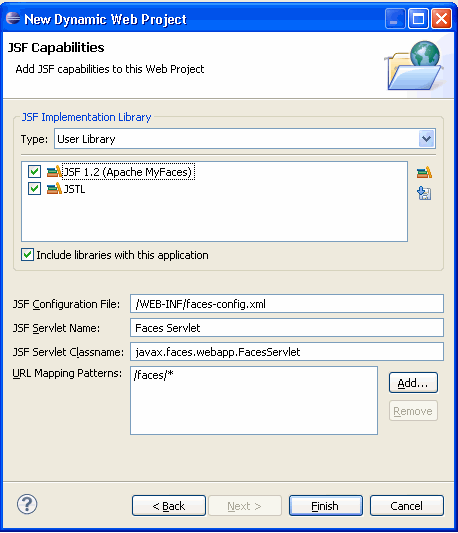Click the User Library combo box
Screen dimensions: 458x533
click(x=245, y=139)
